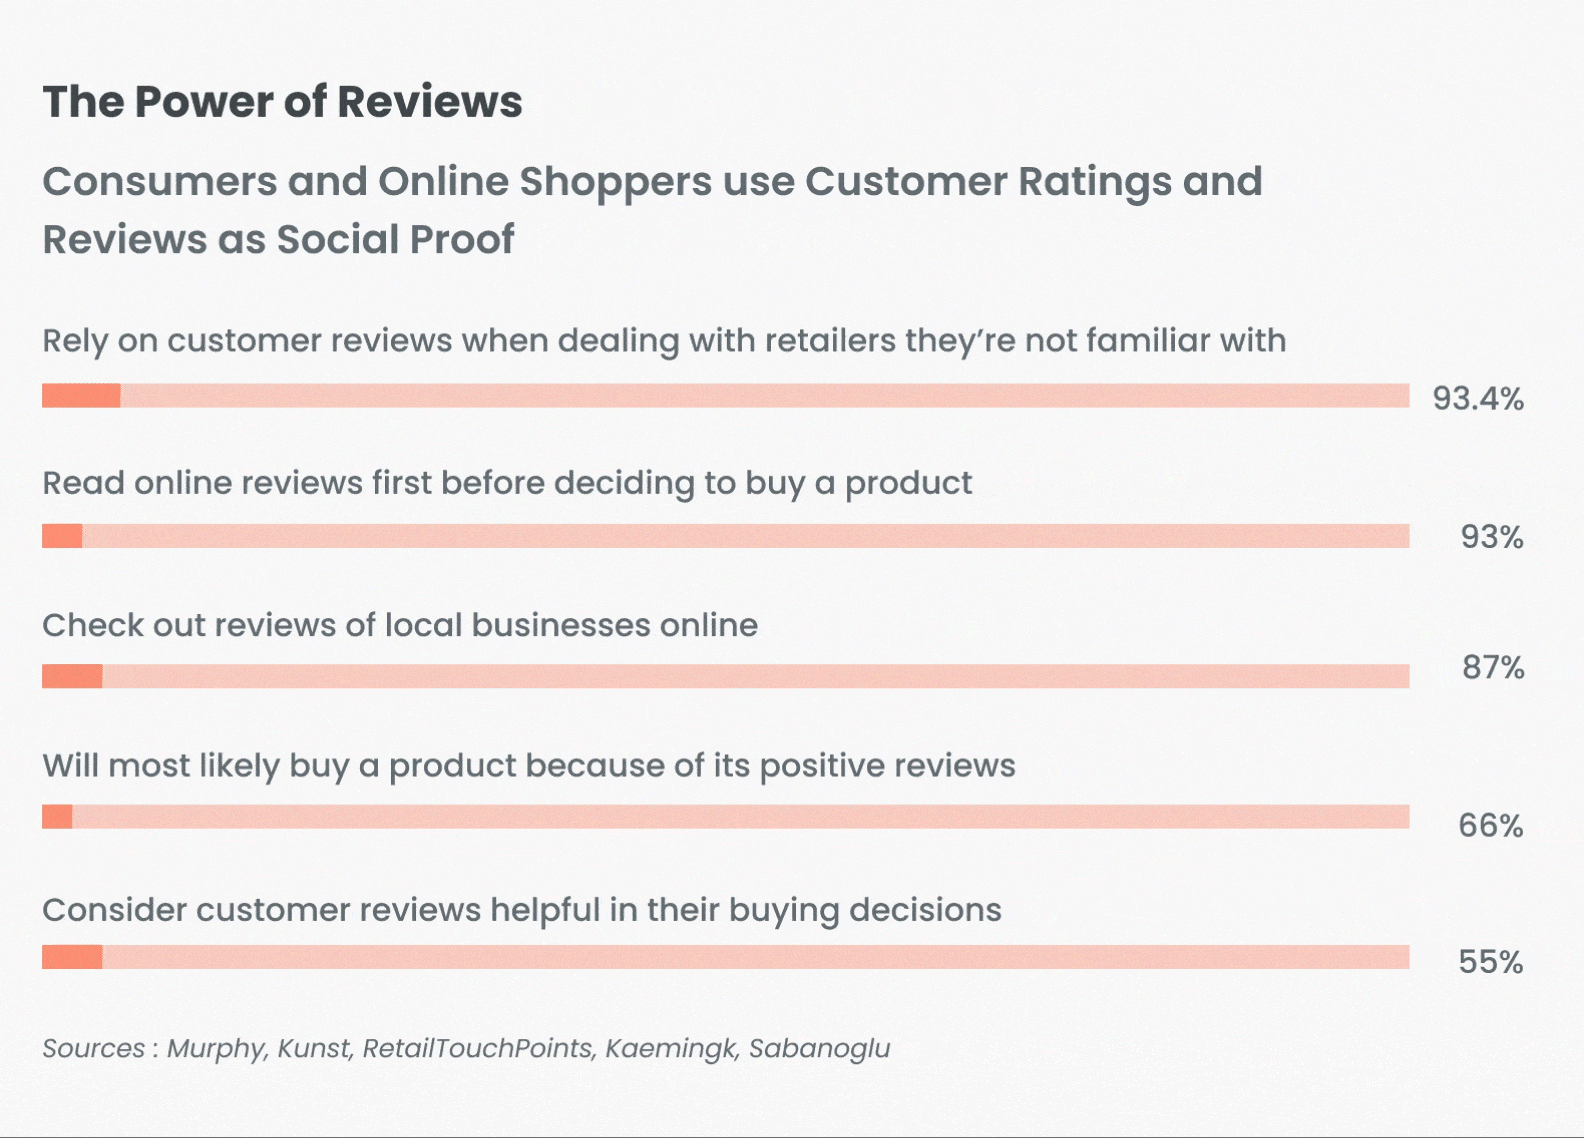Click the 55% percentage value
Viewport: 1584px width, 1138px height.
point(1490,962)
